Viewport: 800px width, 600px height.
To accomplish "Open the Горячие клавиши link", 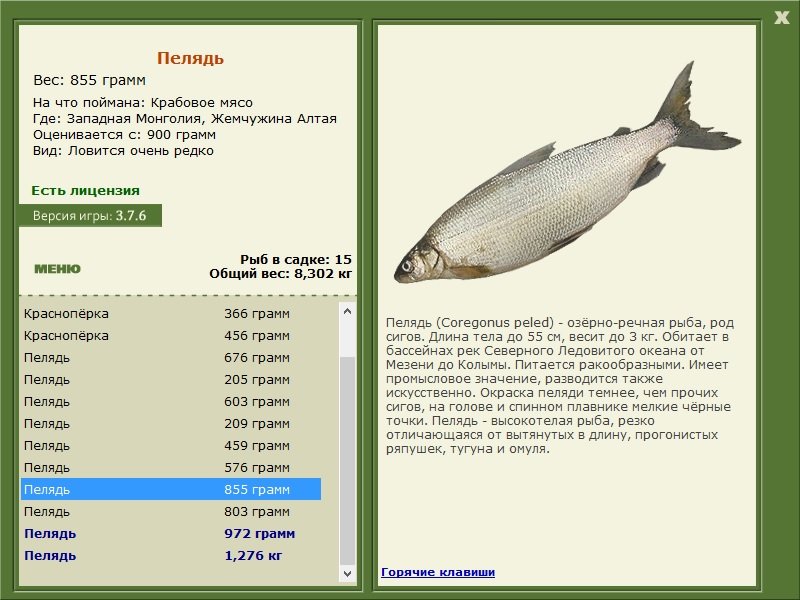I will pos(438,572).
